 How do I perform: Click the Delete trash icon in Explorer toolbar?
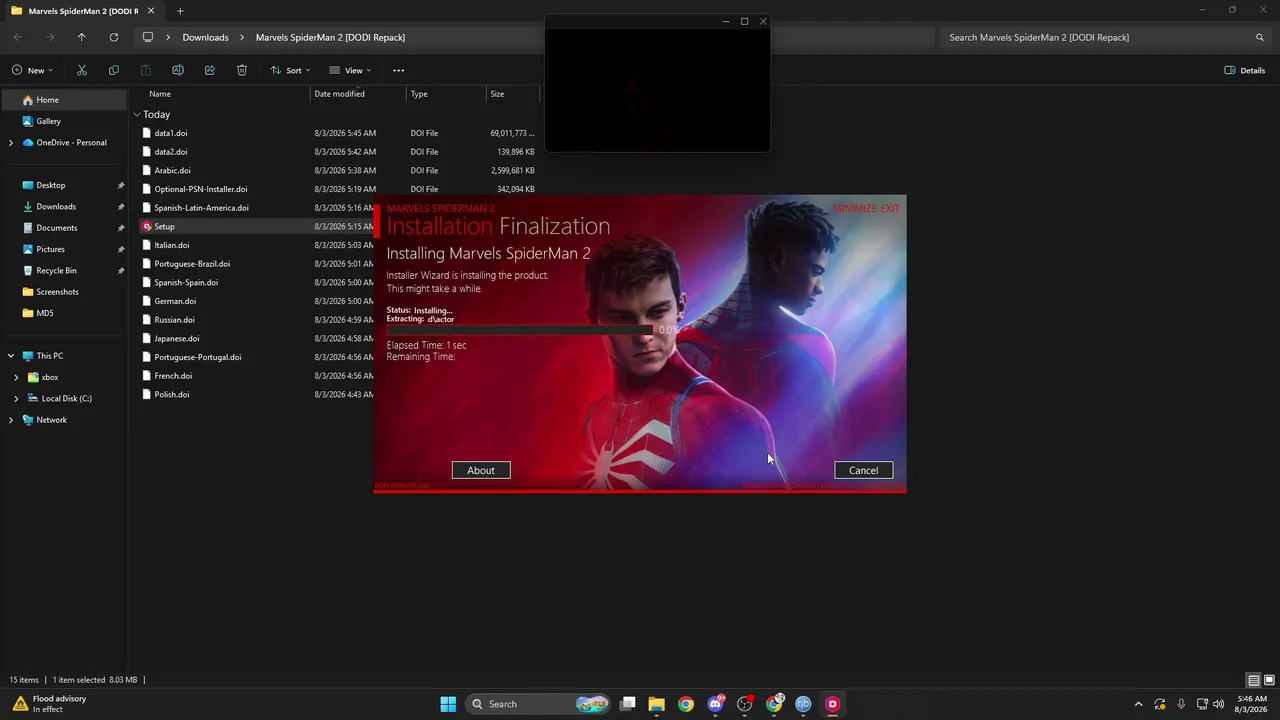[242, 70]
